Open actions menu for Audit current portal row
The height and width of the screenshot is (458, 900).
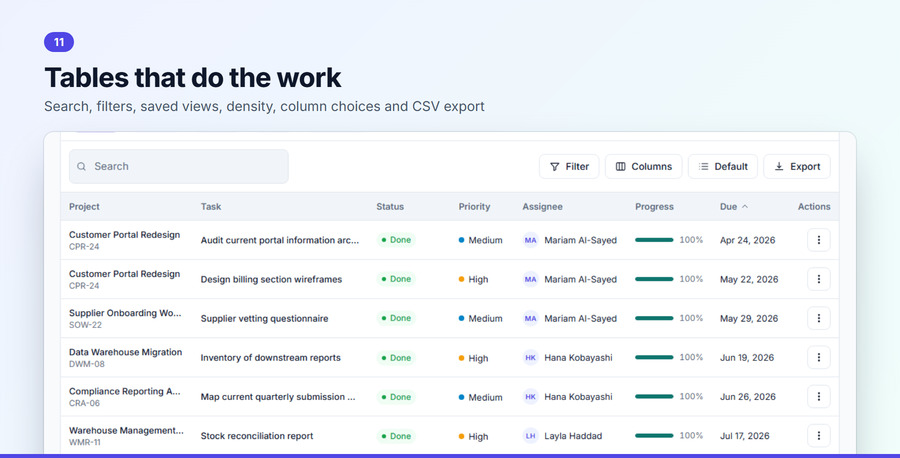click(x=818, y=240)
